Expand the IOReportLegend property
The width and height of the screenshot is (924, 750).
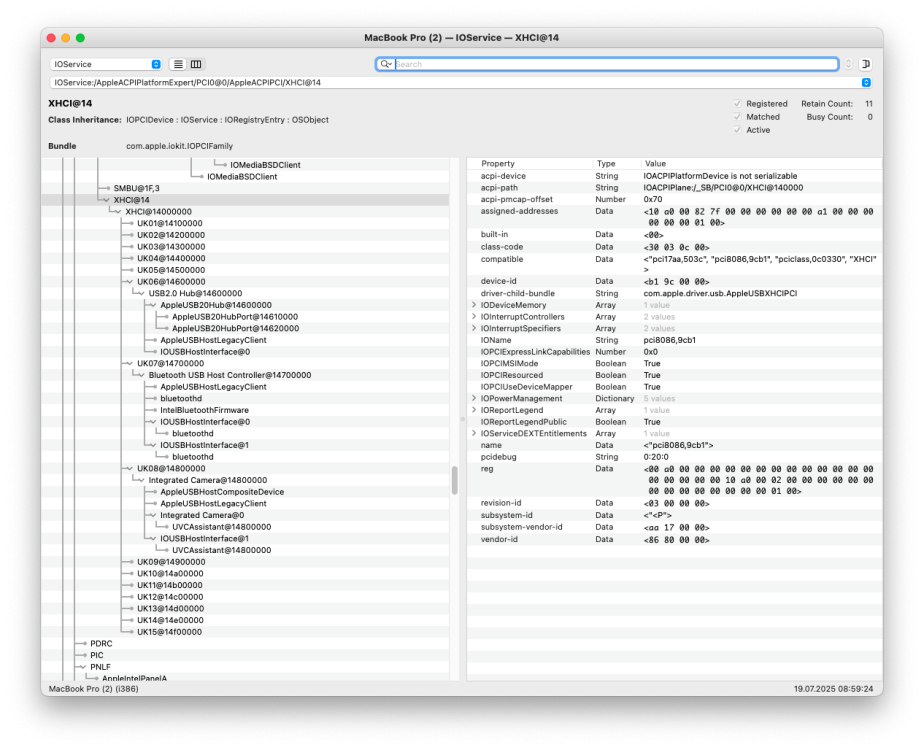[x=474, y=410]
